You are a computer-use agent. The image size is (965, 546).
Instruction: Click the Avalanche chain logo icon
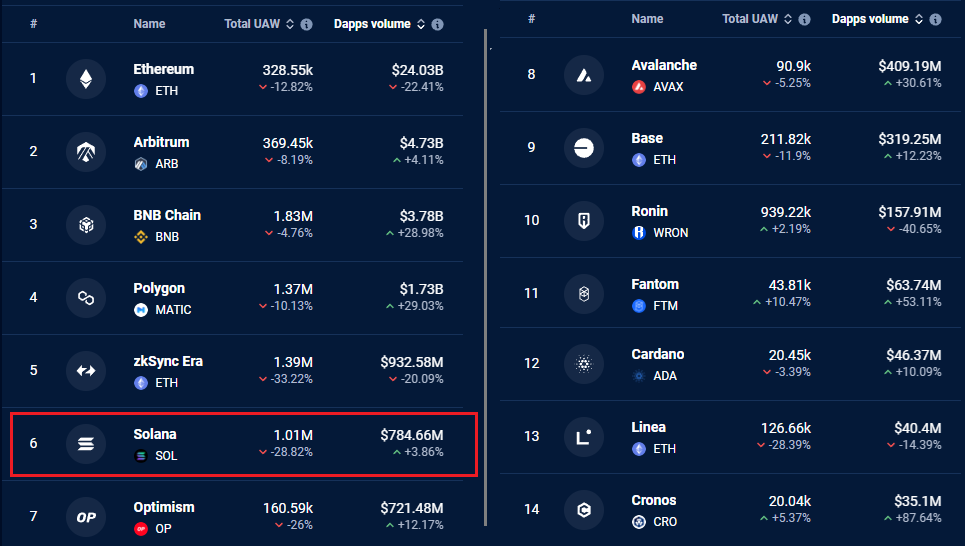(x=584, y=75)
